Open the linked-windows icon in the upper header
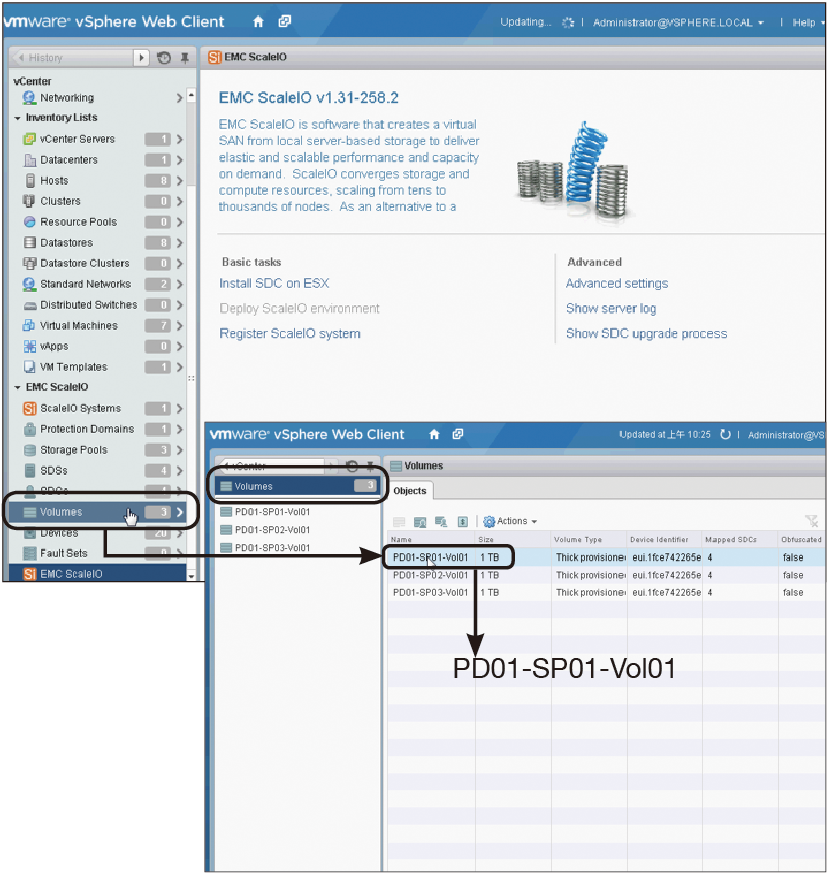830x876 pixels. (x=285, y=22)
